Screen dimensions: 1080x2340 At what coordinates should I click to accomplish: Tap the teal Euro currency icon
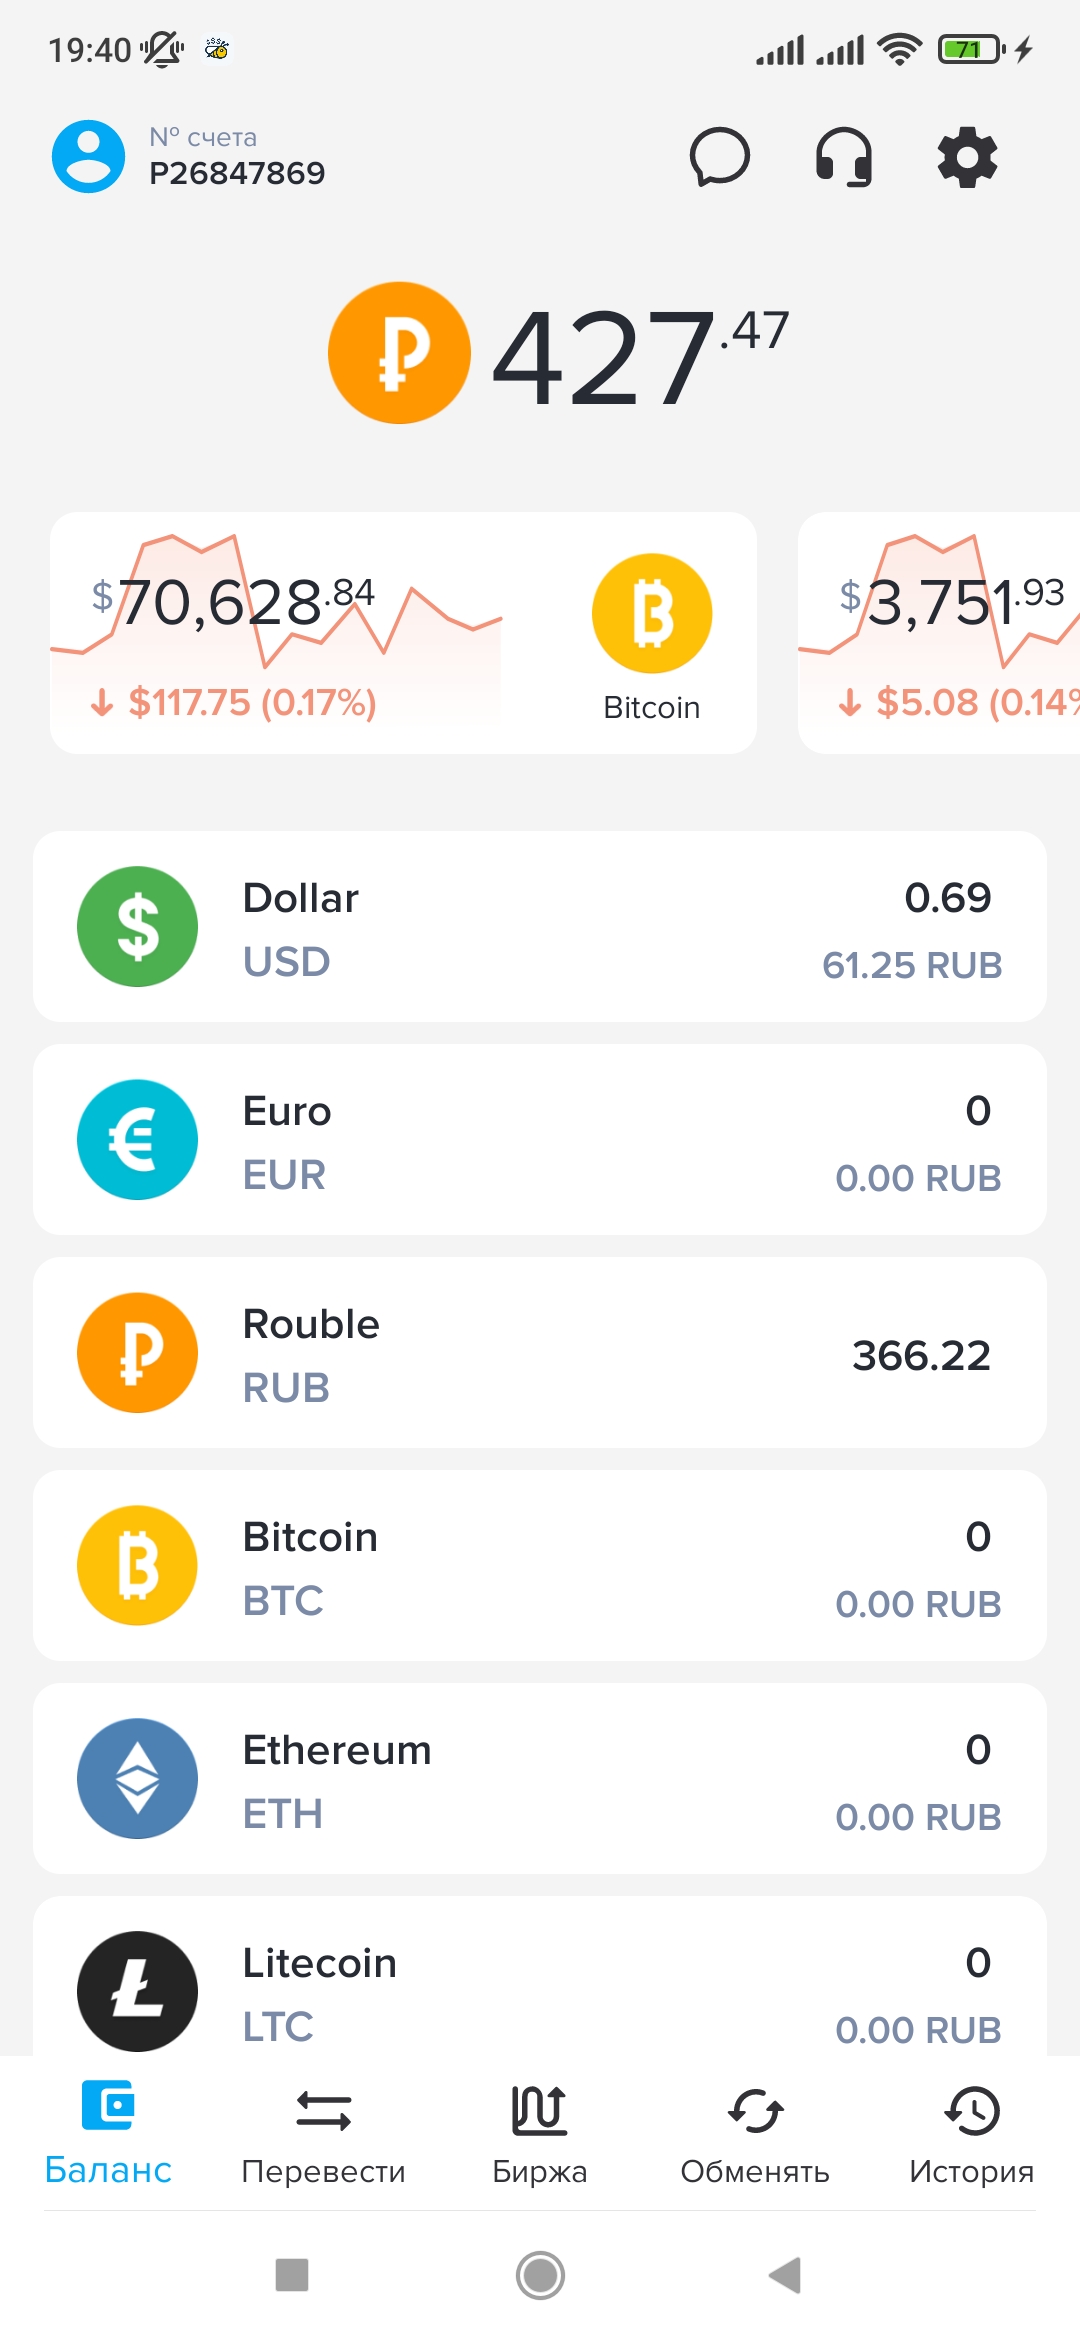[x=137, y=1139]
